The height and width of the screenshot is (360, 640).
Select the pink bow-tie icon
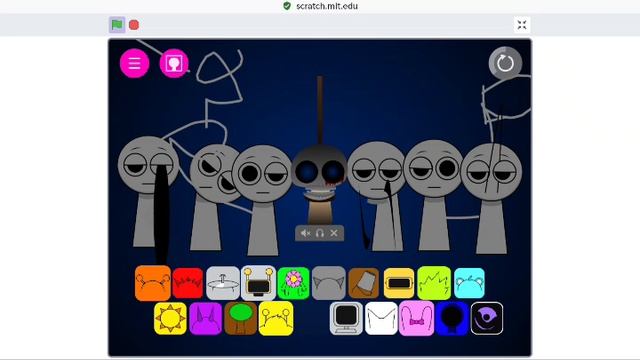point(416,318)
